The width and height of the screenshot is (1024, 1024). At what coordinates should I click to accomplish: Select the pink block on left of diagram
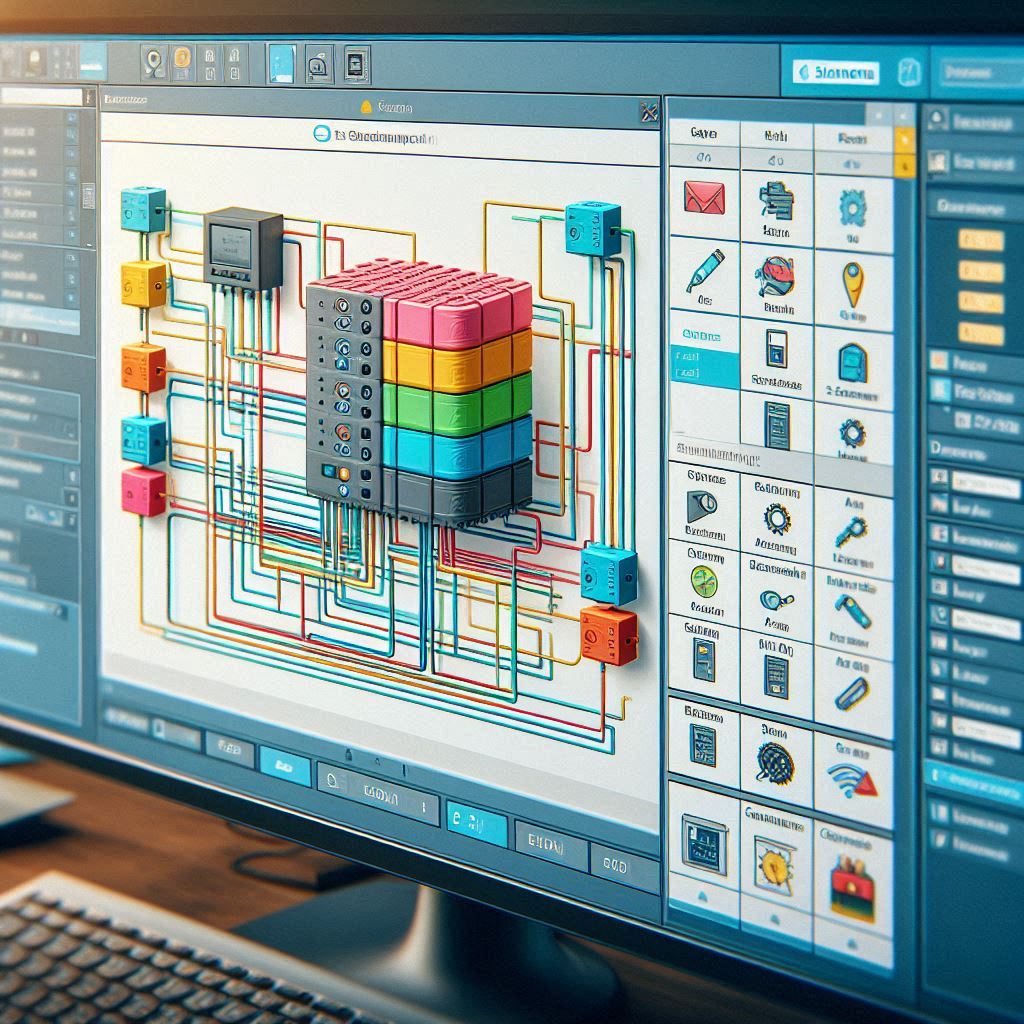tap(143, 491)
